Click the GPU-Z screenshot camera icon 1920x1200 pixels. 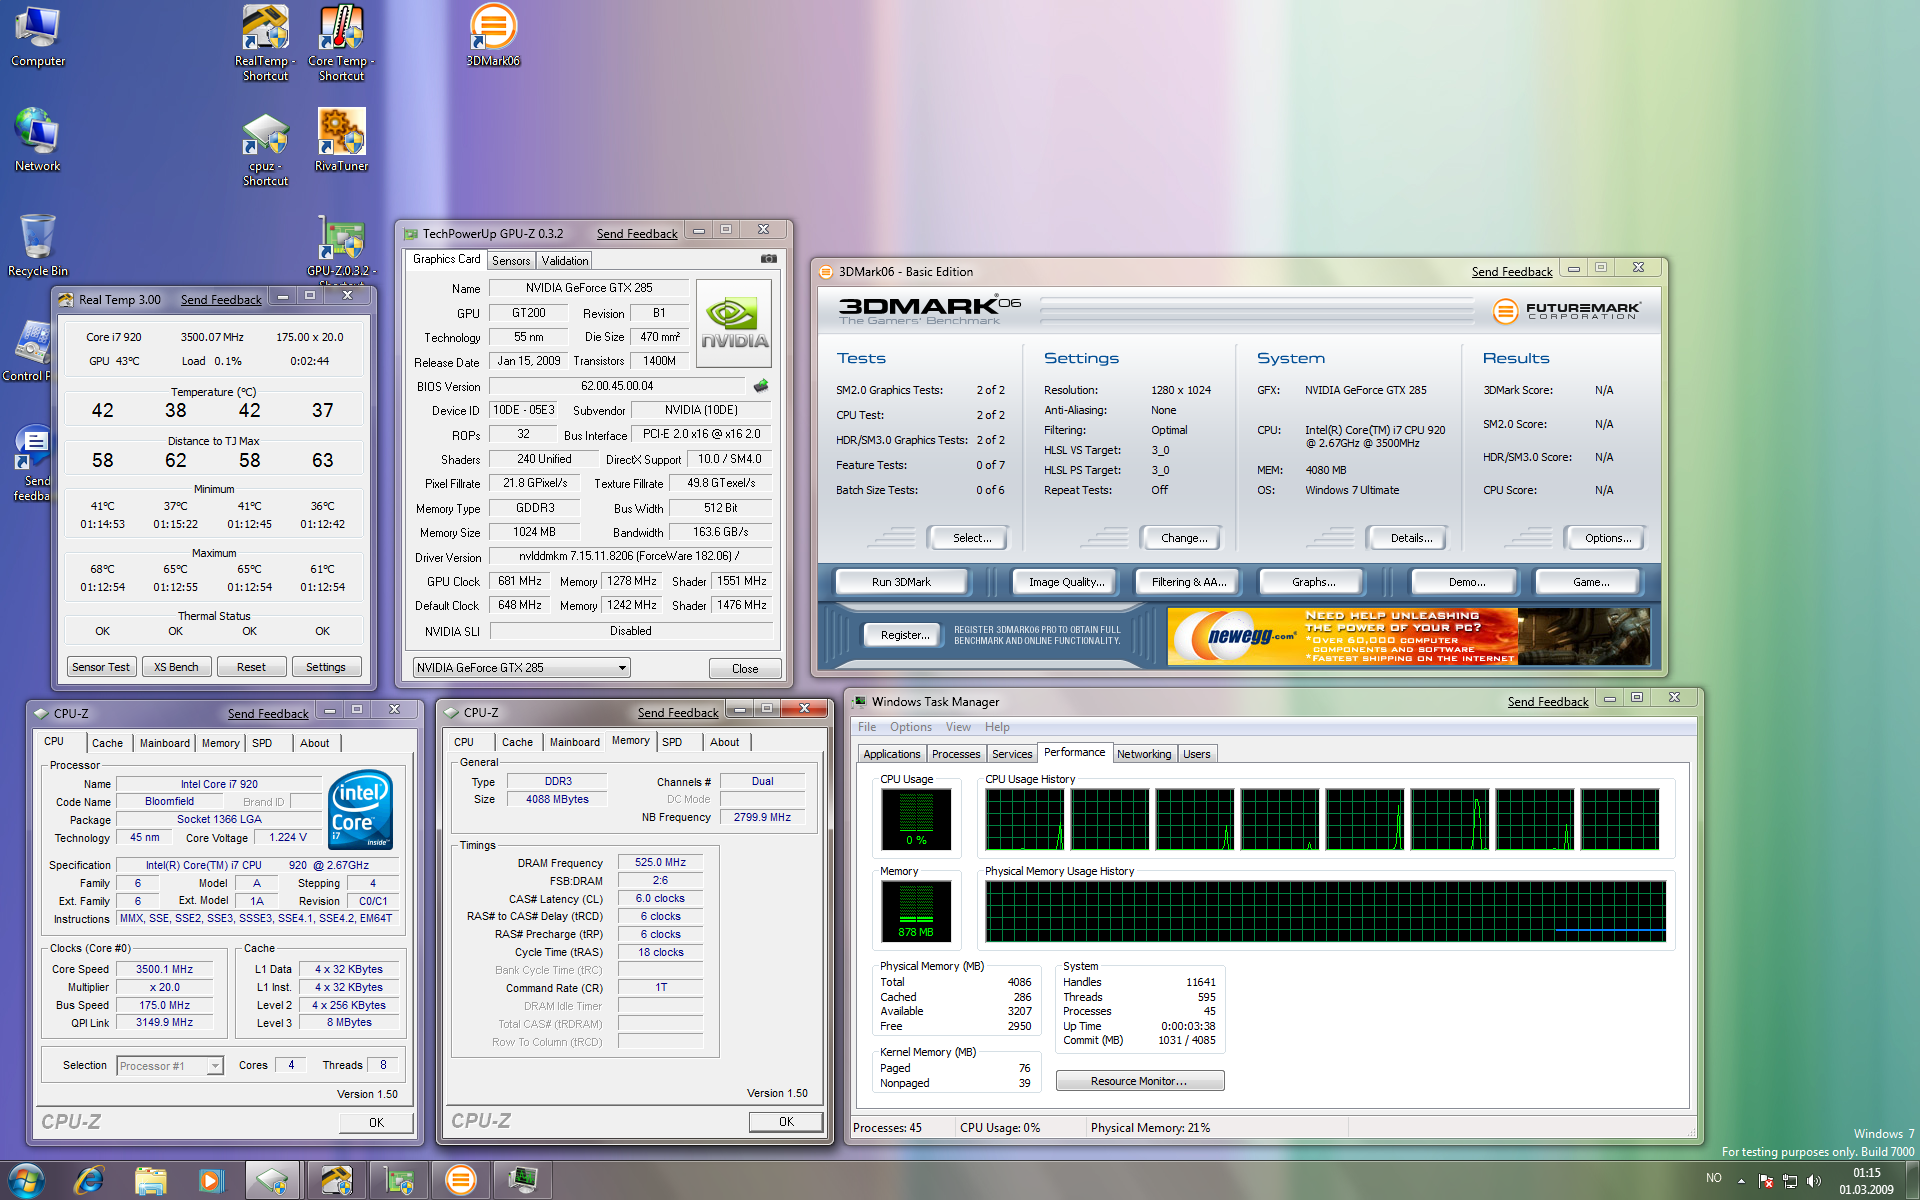pos(768,259)
